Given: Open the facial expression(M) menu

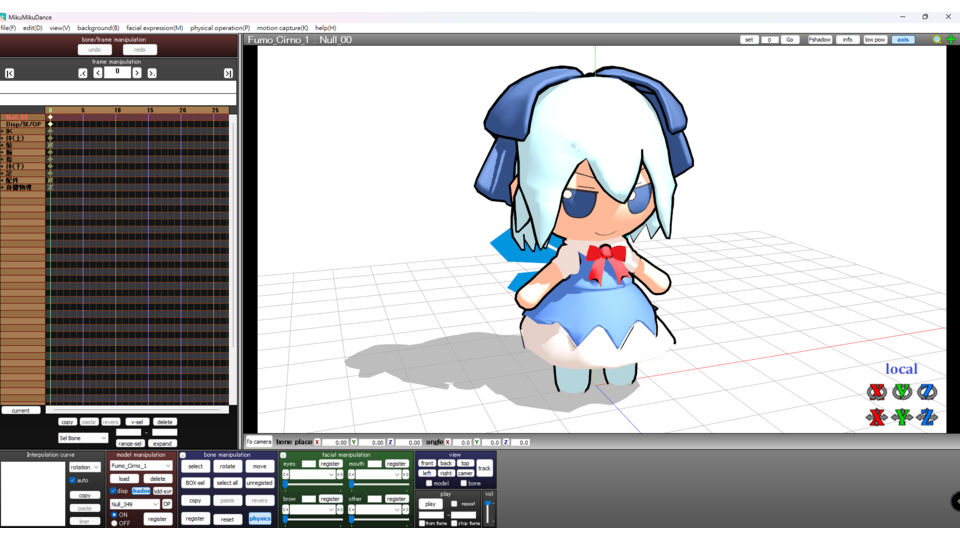Looking at the screenshot, I should click(x=154, y=28).
